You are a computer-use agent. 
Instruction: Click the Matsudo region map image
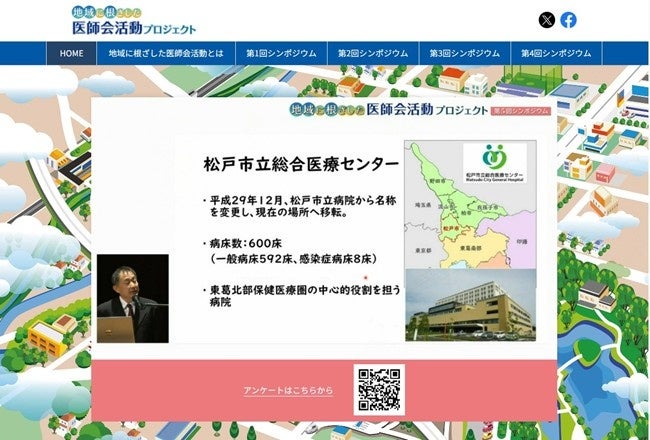click(470, 204)
